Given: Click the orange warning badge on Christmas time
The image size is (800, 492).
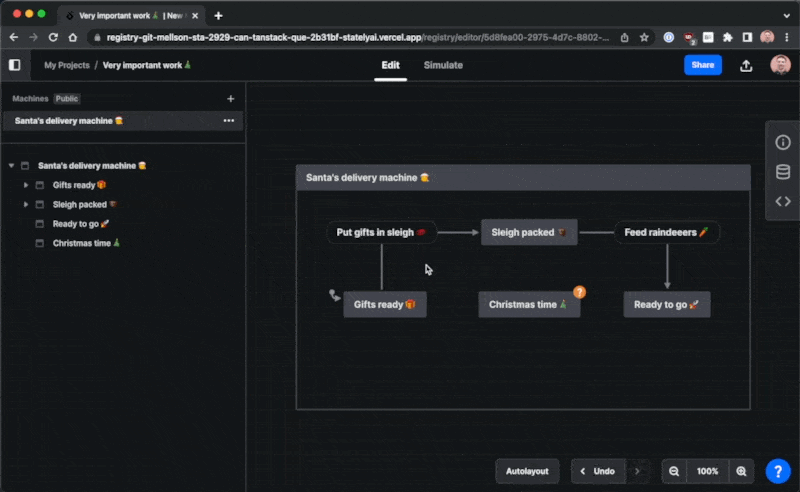Looking at the screenshot, I should click(579, 292).
